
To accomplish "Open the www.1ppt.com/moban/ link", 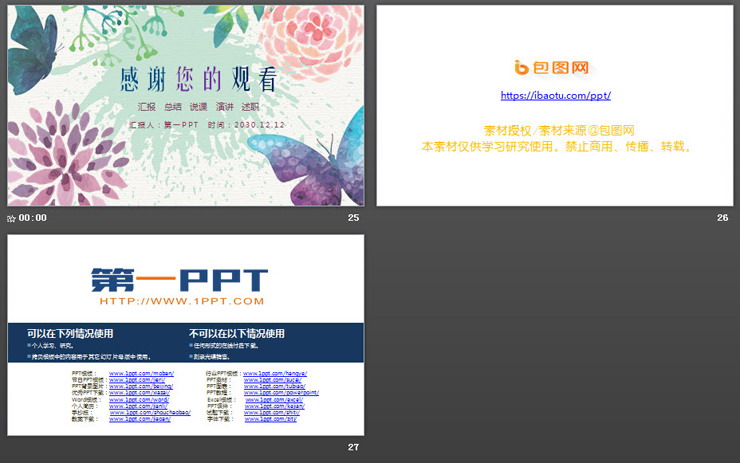I will (x=135, y=373).
